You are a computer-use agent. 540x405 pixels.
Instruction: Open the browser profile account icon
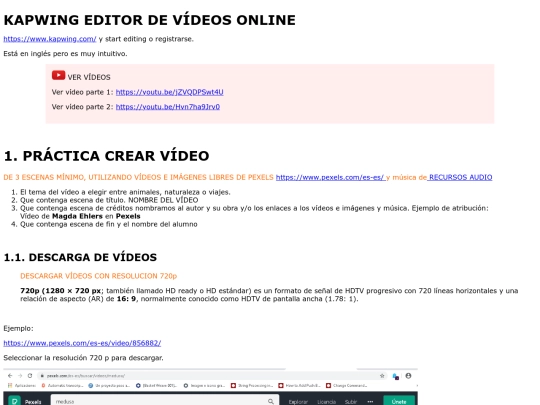tap(408, 376)
